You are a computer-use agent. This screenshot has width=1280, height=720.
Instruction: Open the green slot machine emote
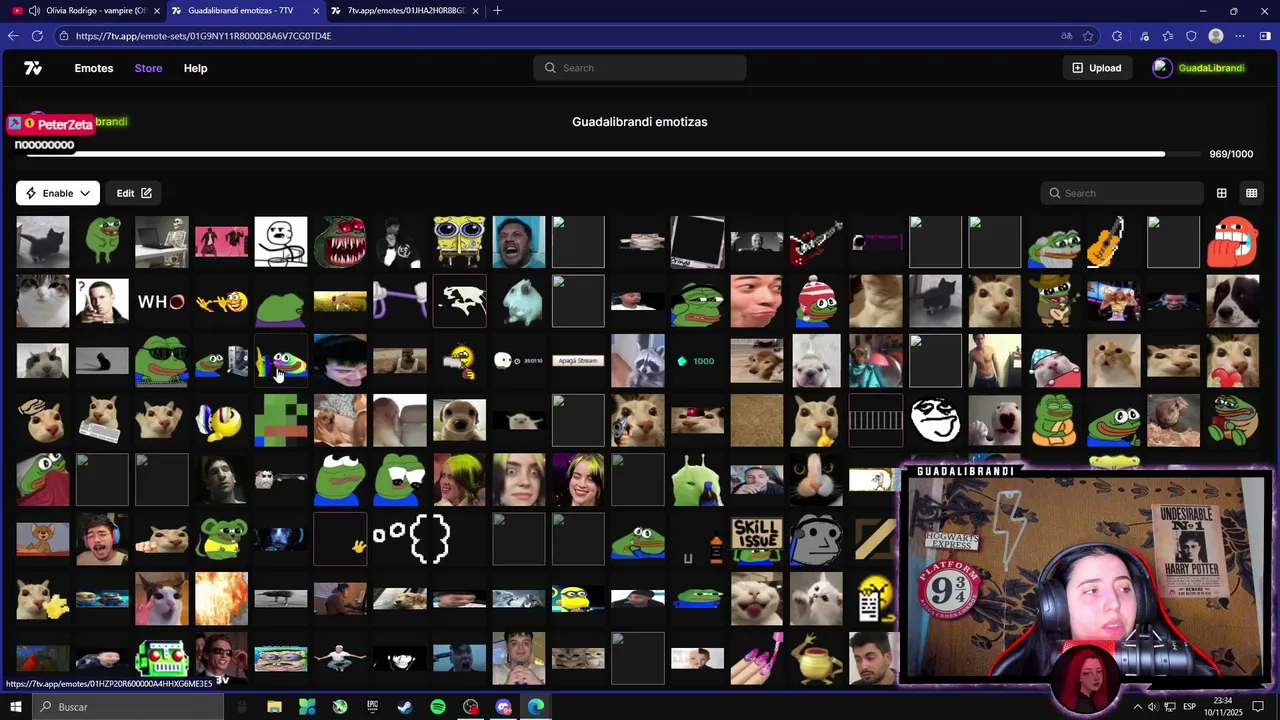click(x=161, y=658)
